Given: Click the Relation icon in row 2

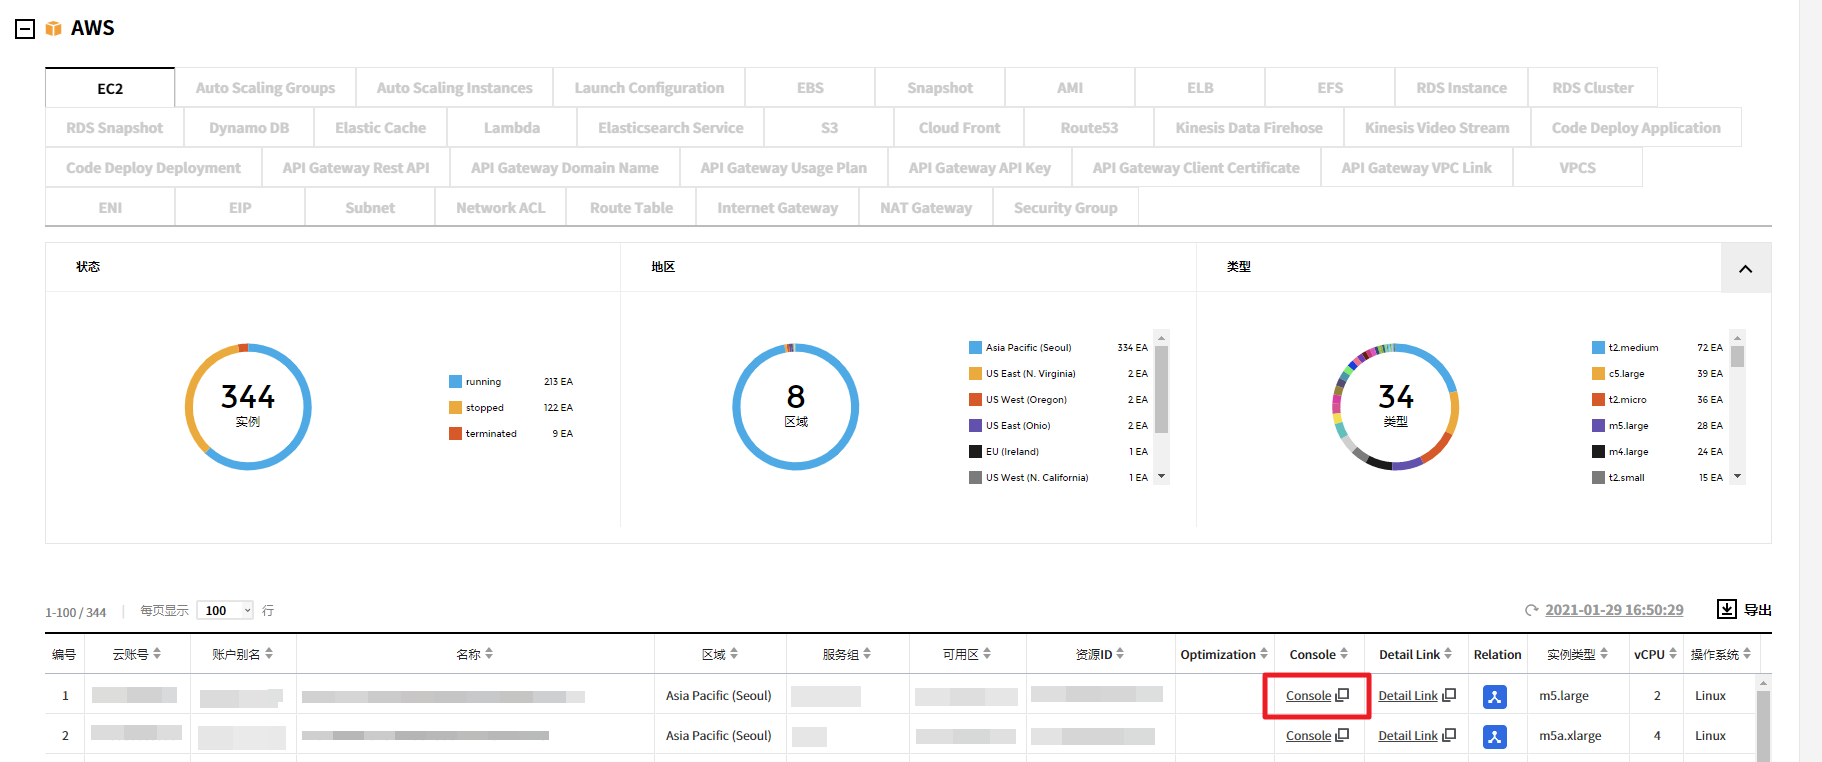Looking at the screenshot, I should click(x=1494, y=737).
